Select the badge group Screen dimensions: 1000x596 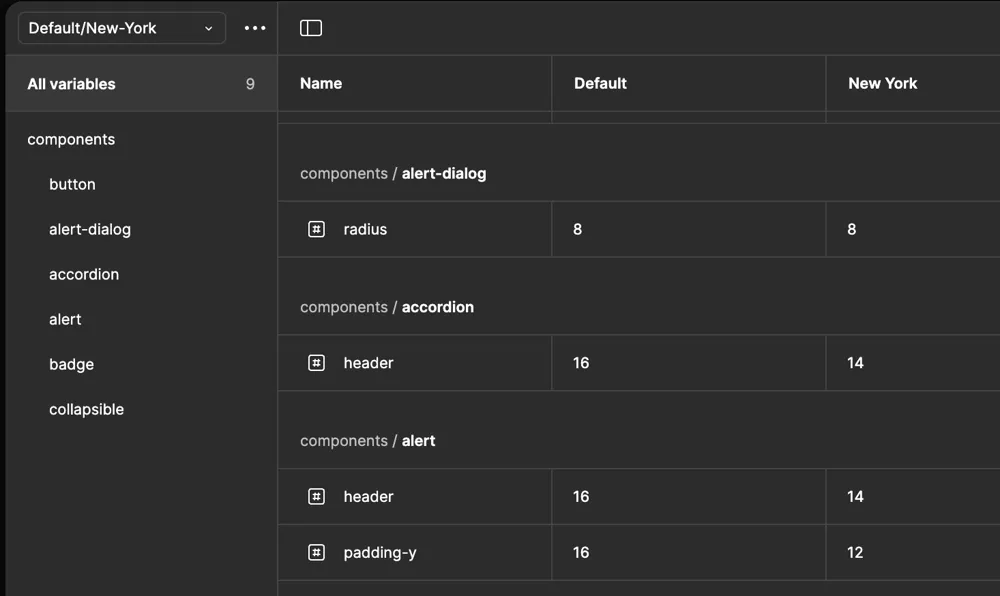[x=71, y=364]
